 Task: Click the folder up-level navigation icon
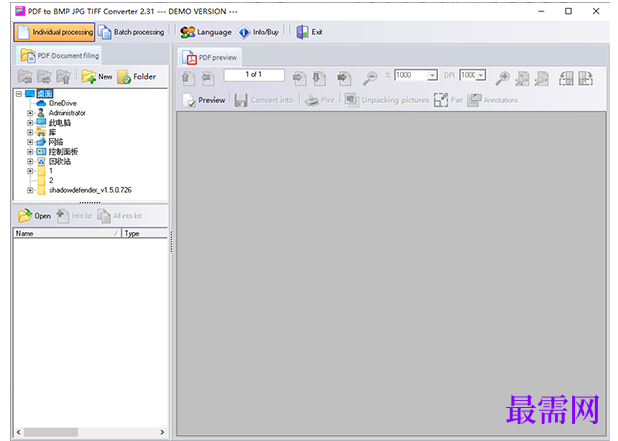(63, 76)
